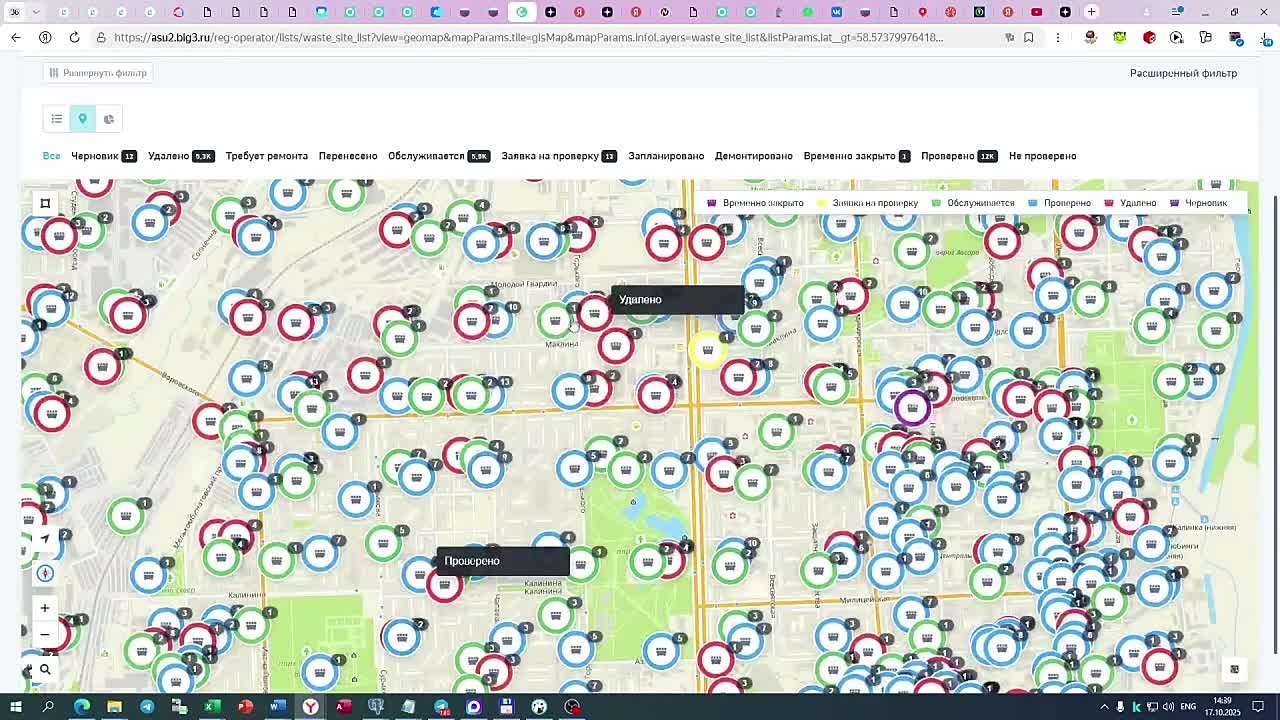Switch to list view icon
The width and height of the screenshot is (1280, 720).
(x=57, y=119)
